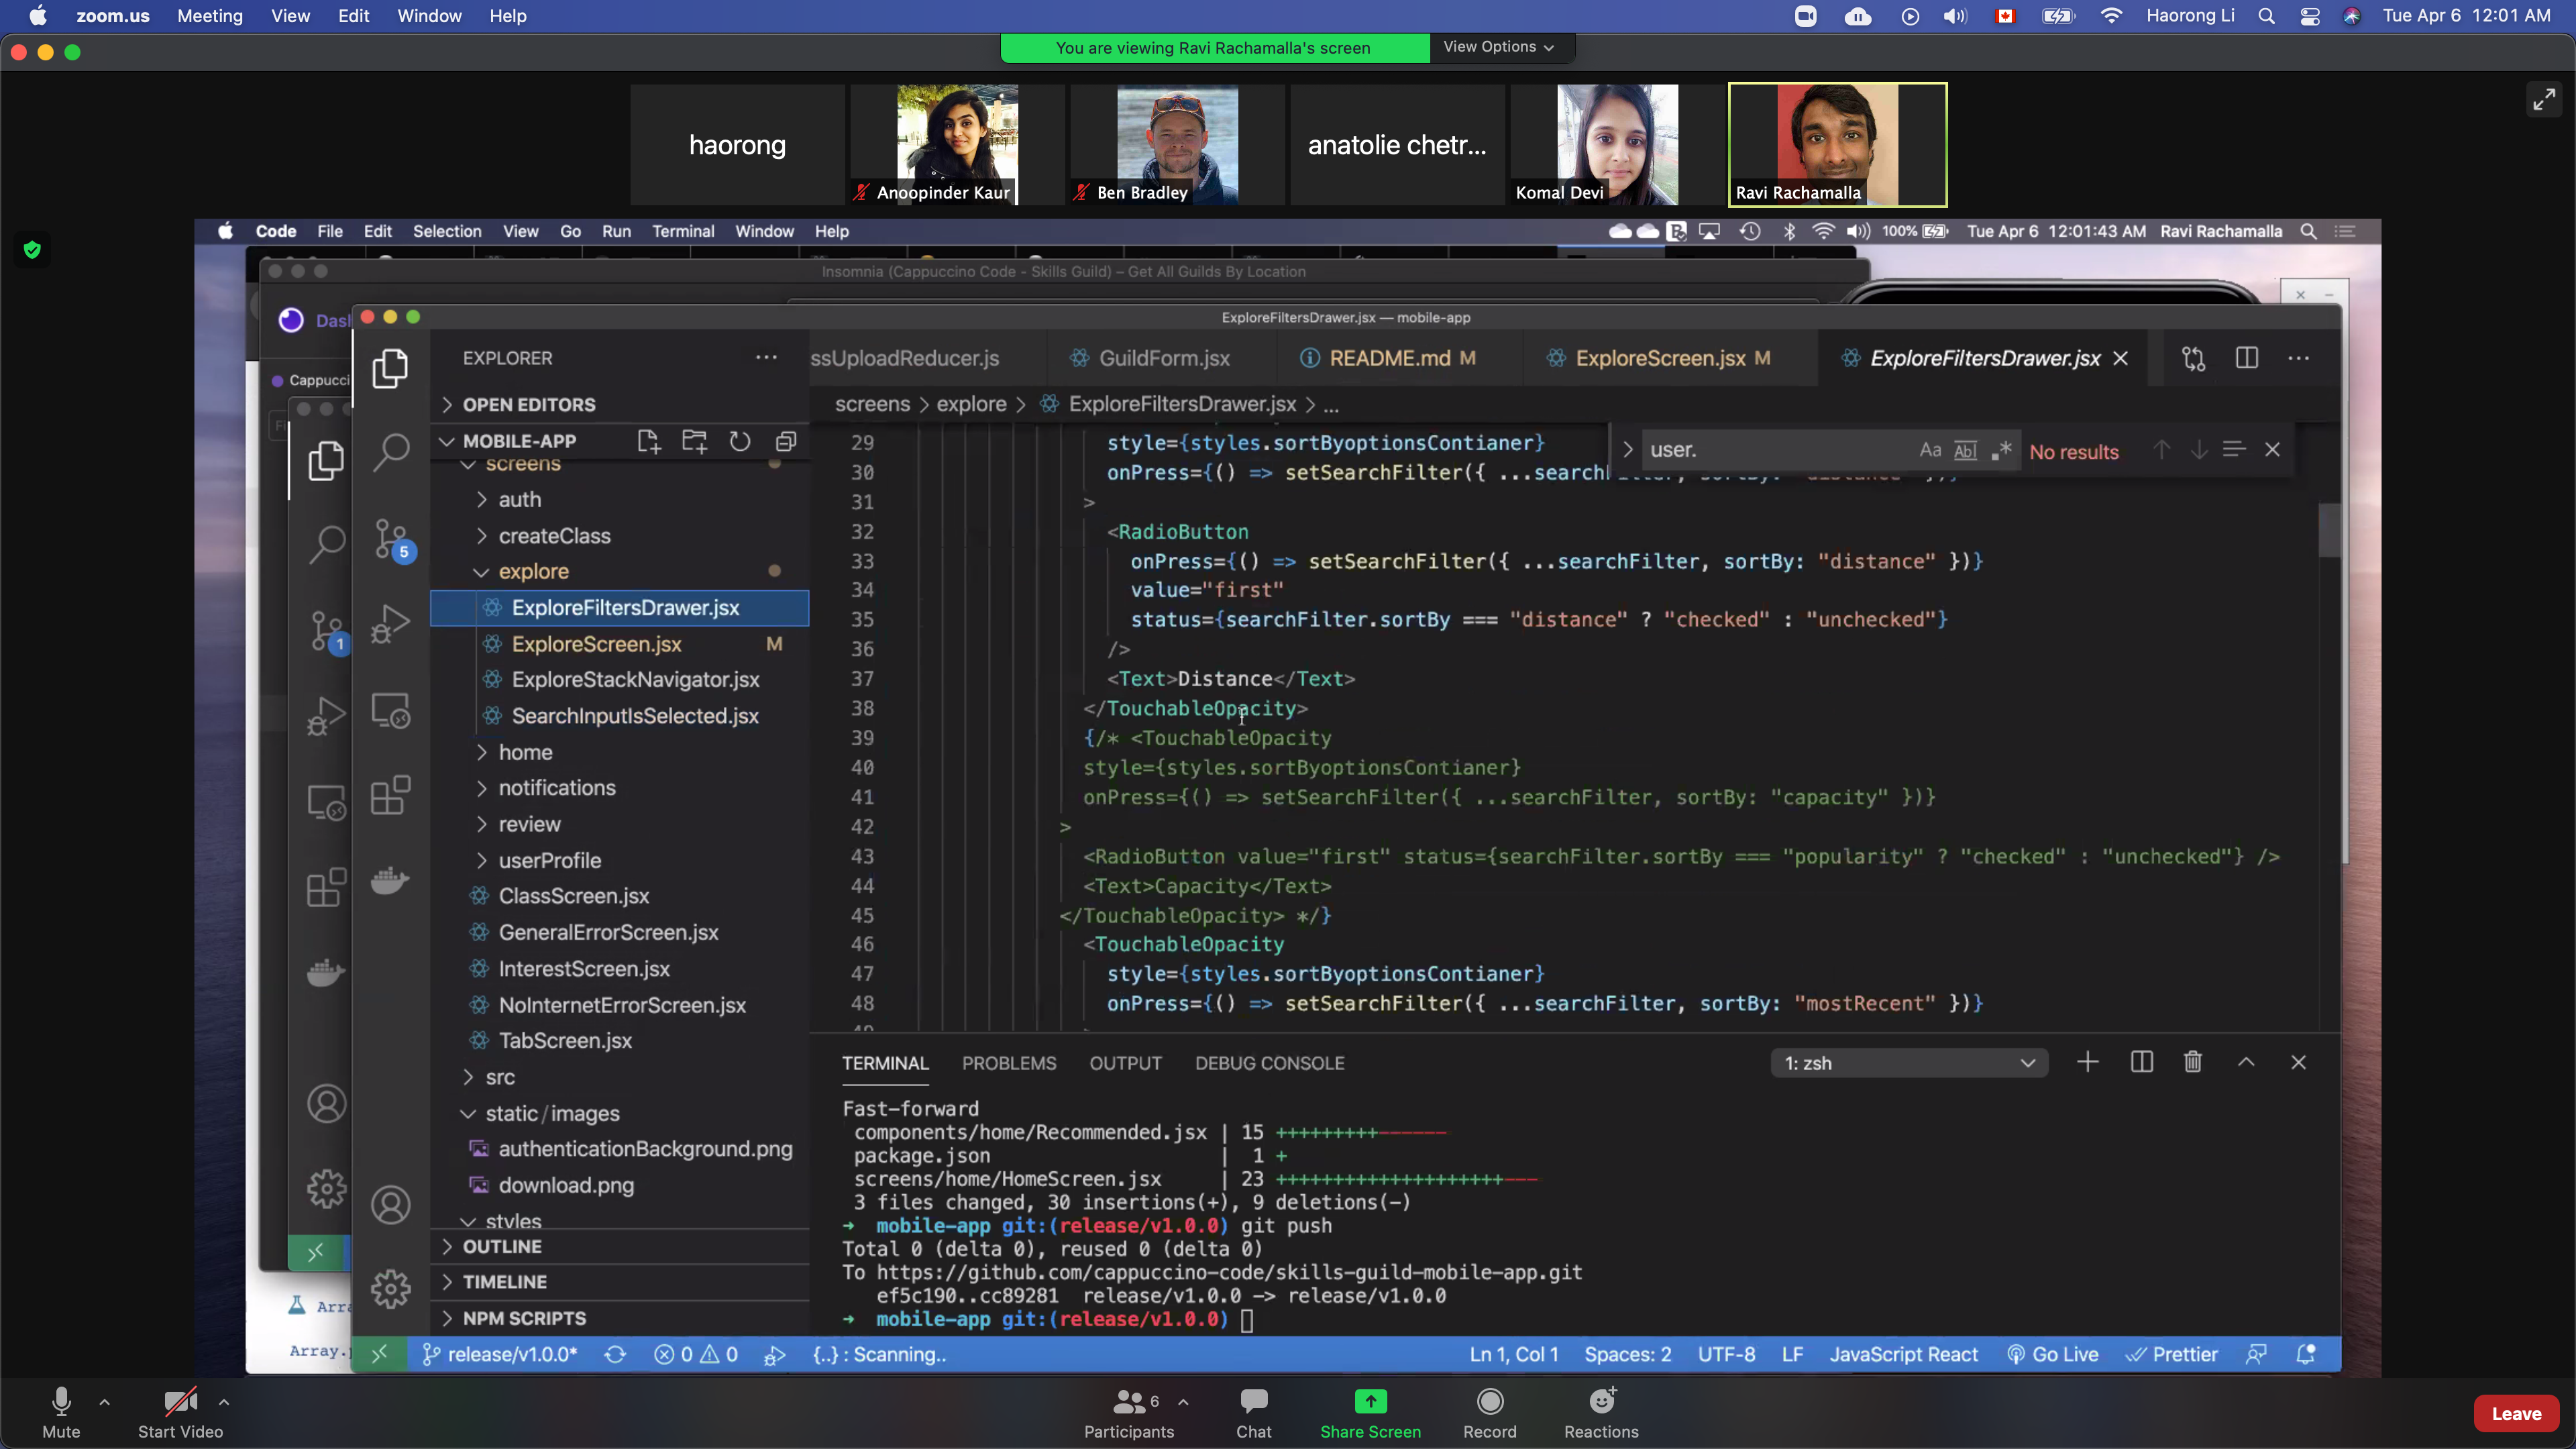Expand the OUTLINE section
Screen dimensions: 2576x1449
(502, 1247)
